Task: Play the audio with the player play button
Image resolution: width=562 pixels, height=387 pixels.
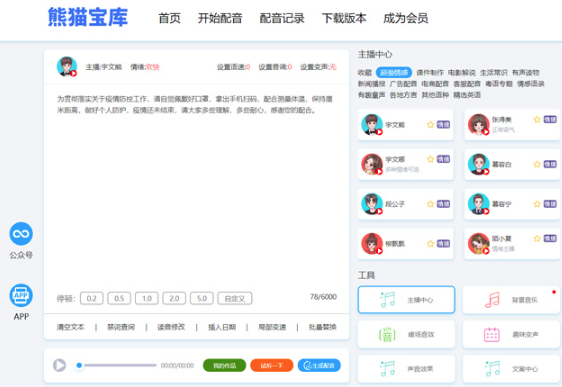Action: [59, 366]
